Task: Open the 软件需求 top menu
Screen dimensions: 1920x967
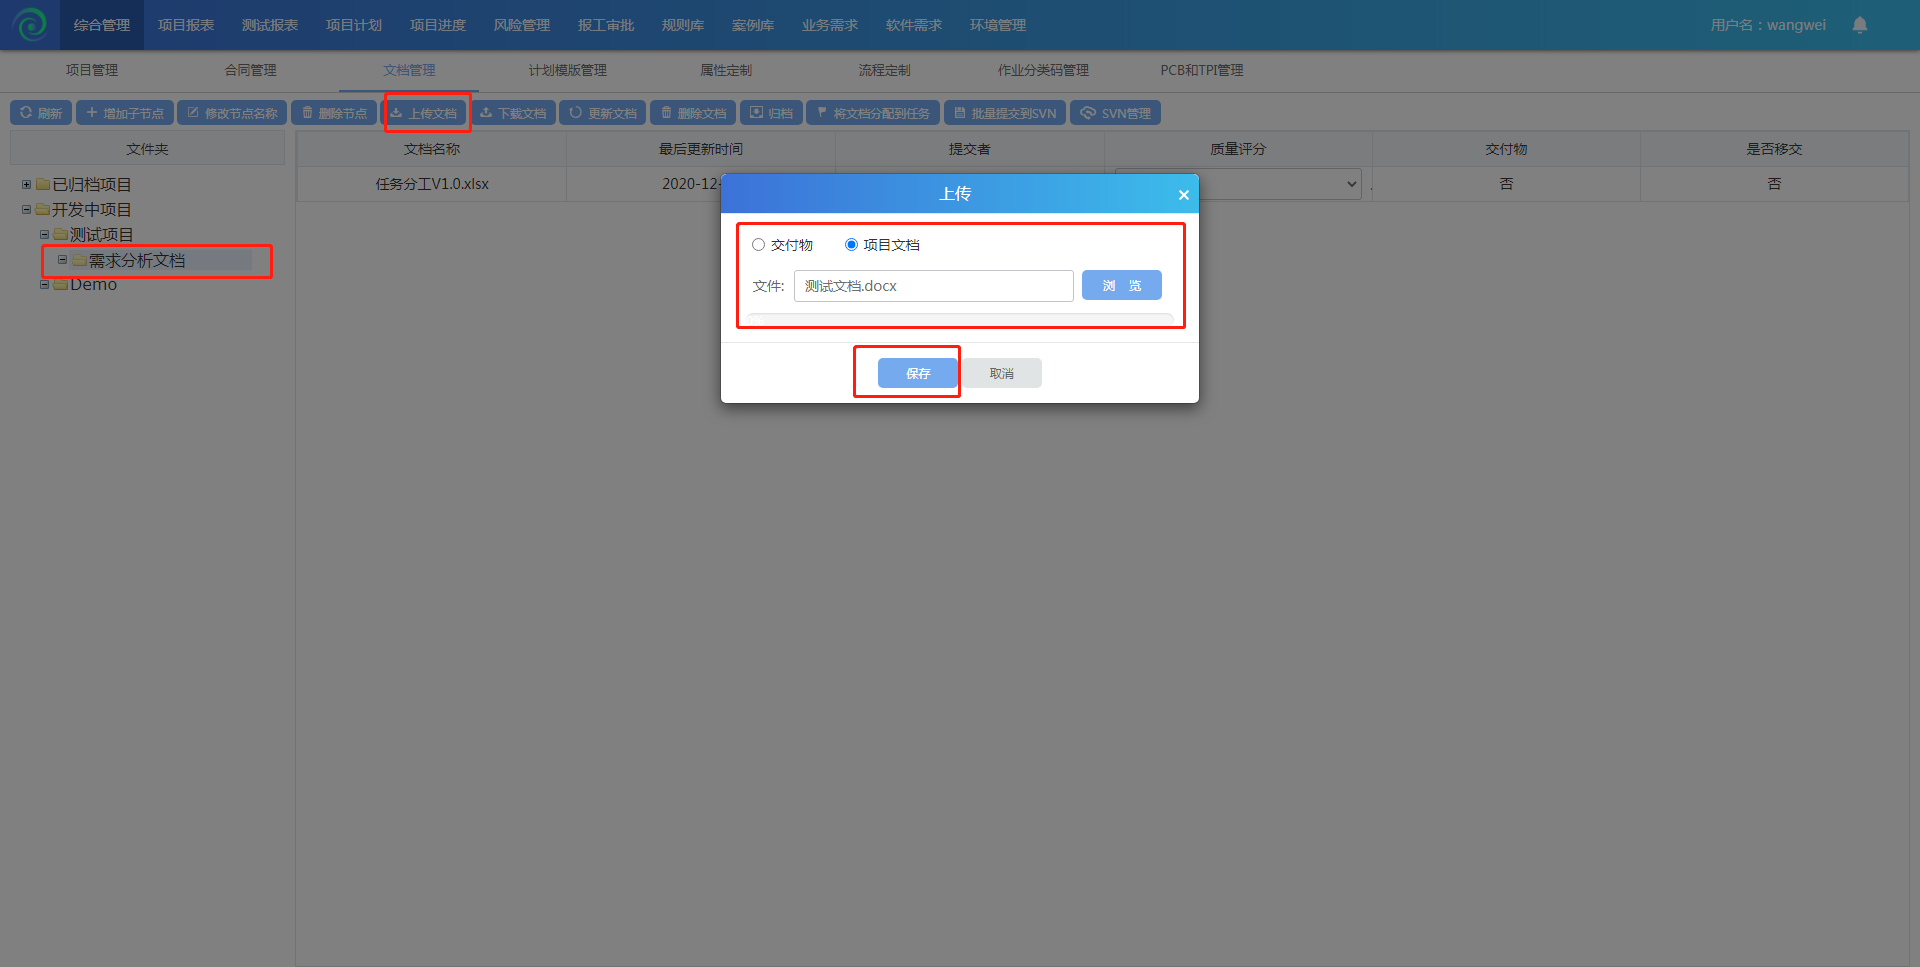Action: tap(914, 25)
